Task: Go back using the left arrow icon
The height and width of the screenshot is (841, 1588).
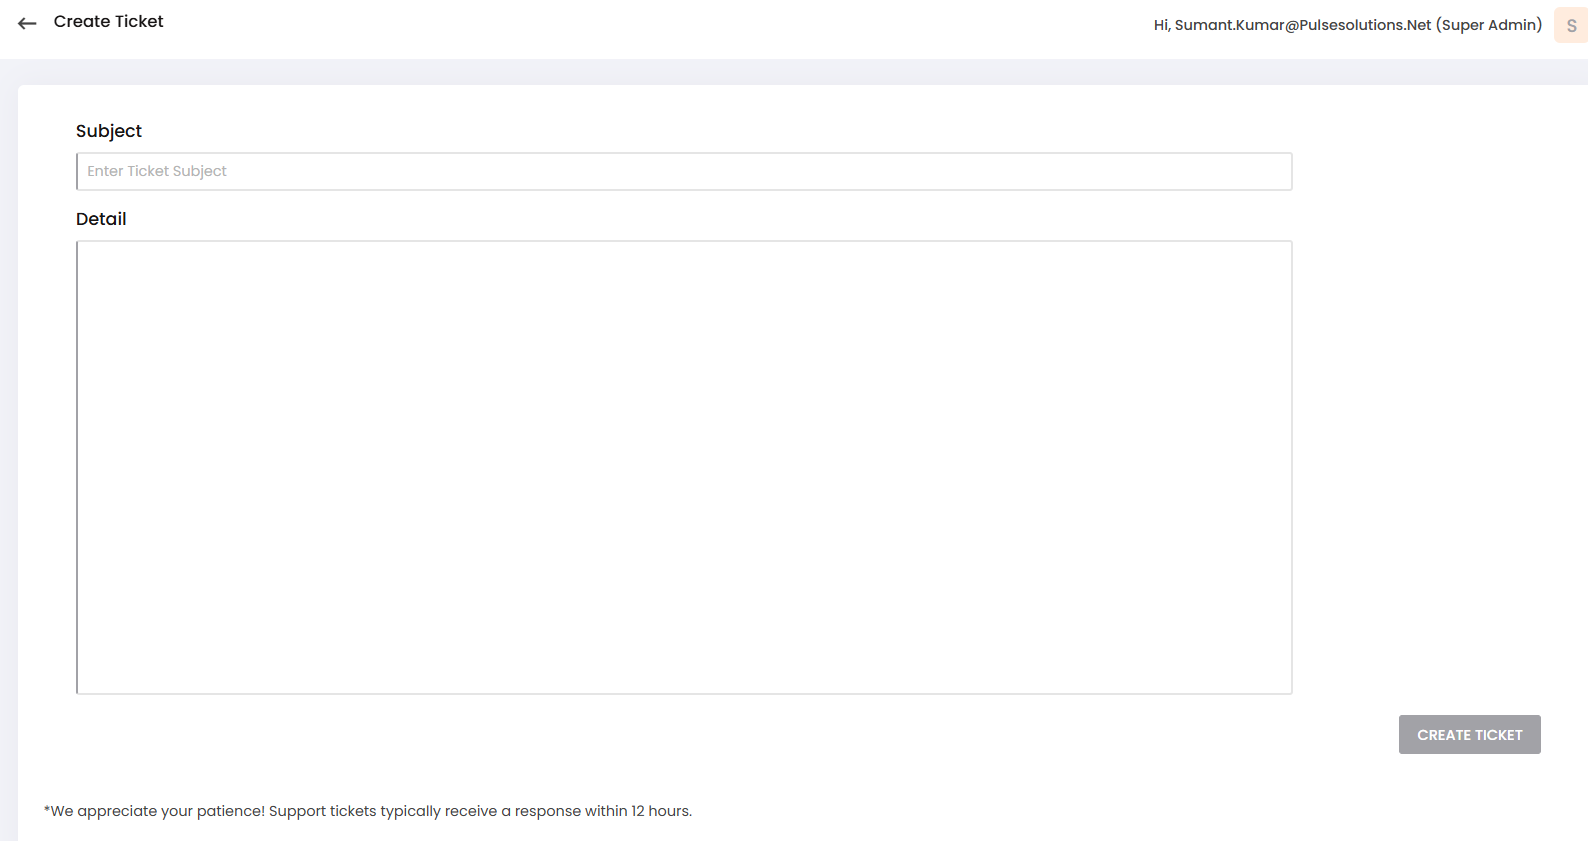Action: click(27, 23)
